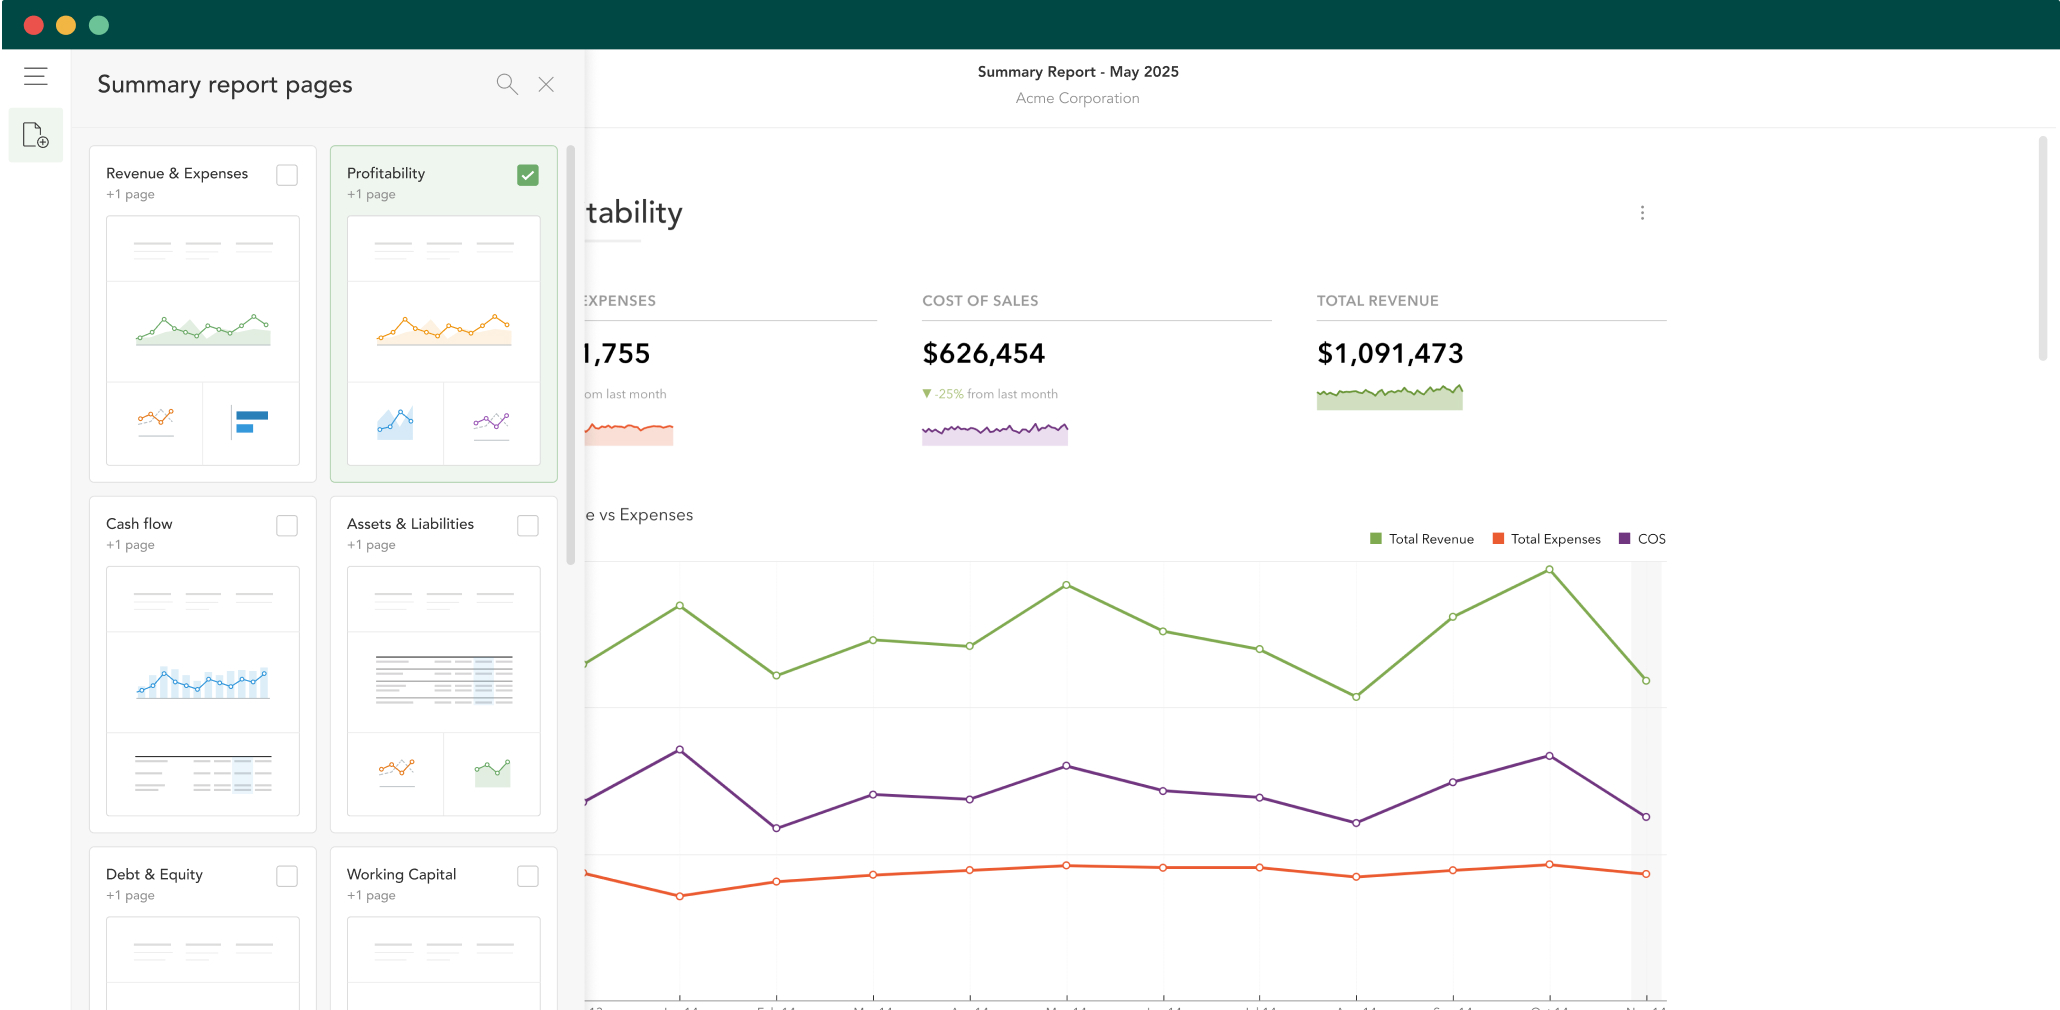Select the Revenue & Expenses page thumbnail

[203, 340]
